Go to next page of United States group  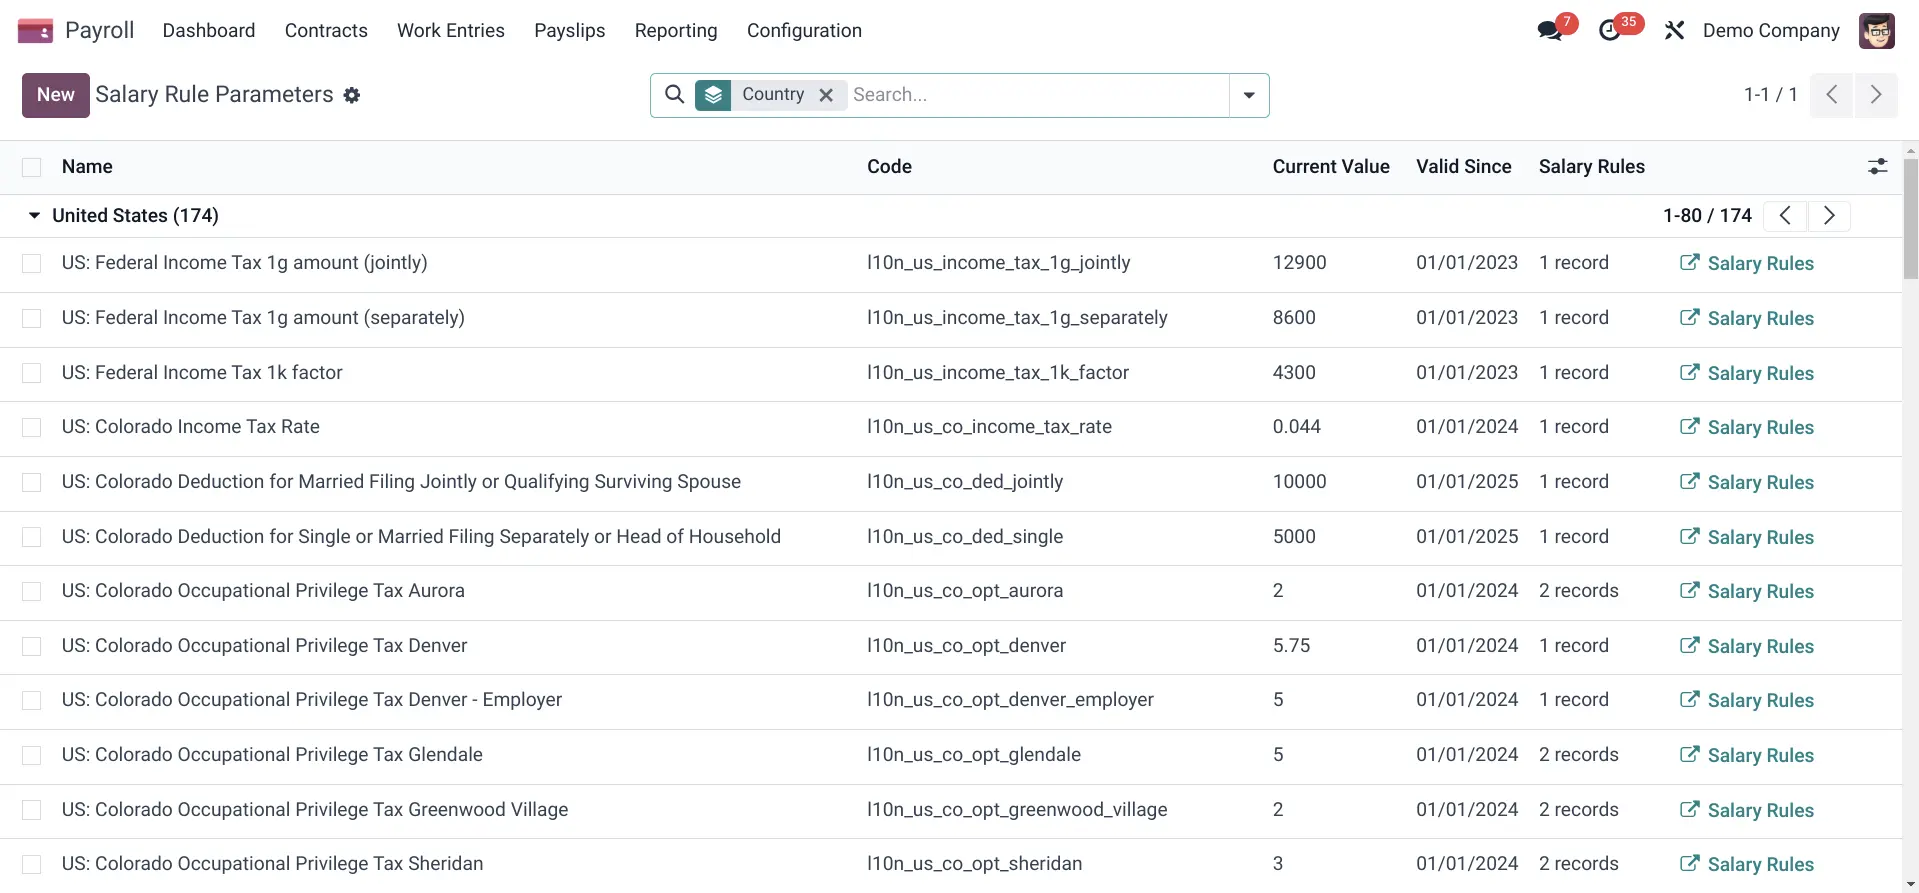(1829, 216)
